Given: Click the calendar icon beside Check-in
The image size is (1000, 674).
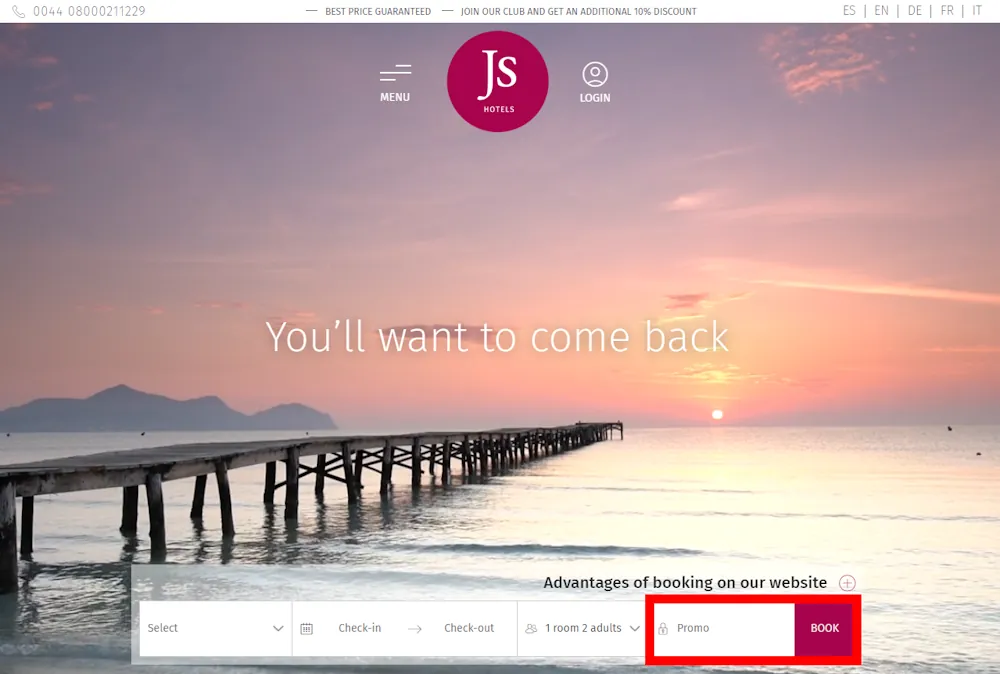Looking at the screenshot, I should [307, 629].
